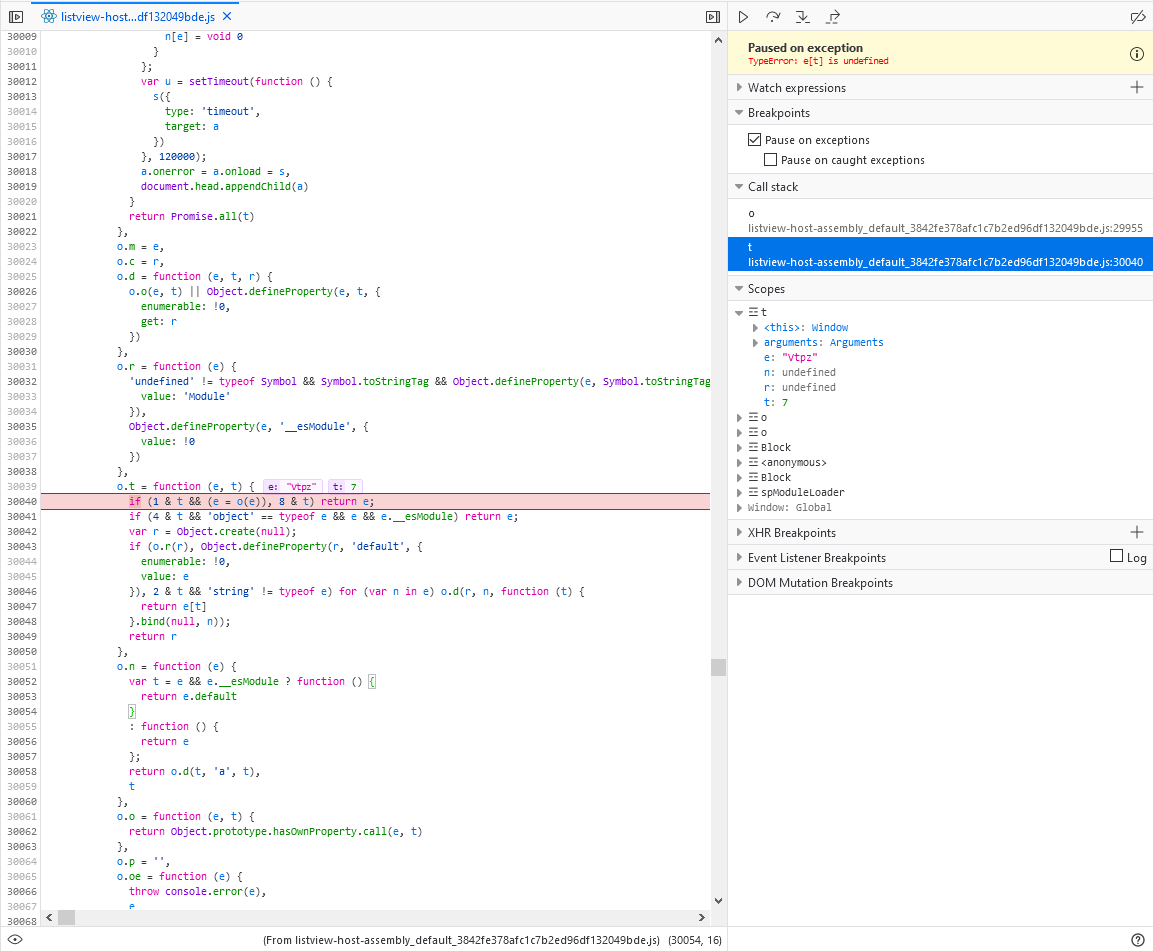Collapse the Call stack section

(x=739, y=187)
